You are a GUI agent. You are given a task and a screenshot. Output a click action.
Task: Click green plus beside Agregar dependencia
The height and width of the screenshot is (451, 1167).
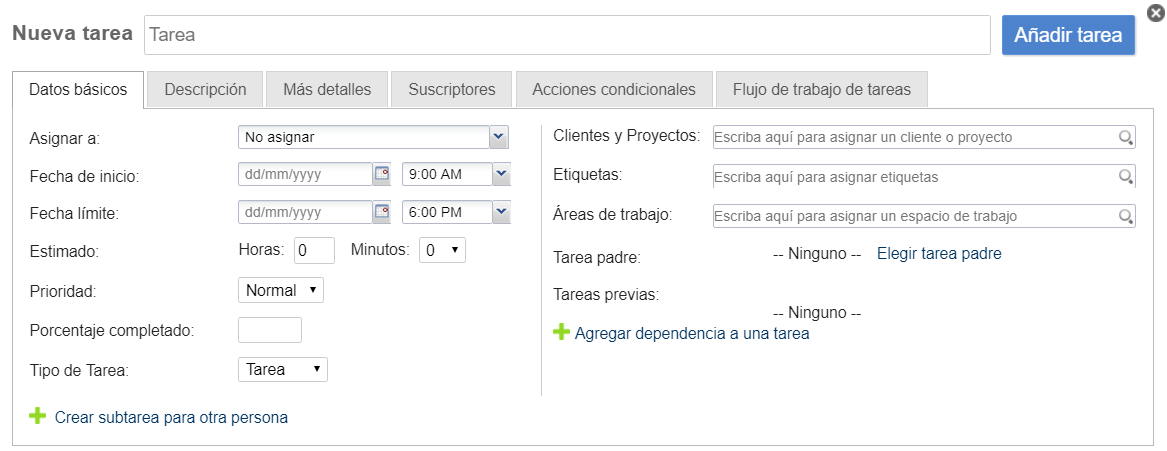point(562,333)
